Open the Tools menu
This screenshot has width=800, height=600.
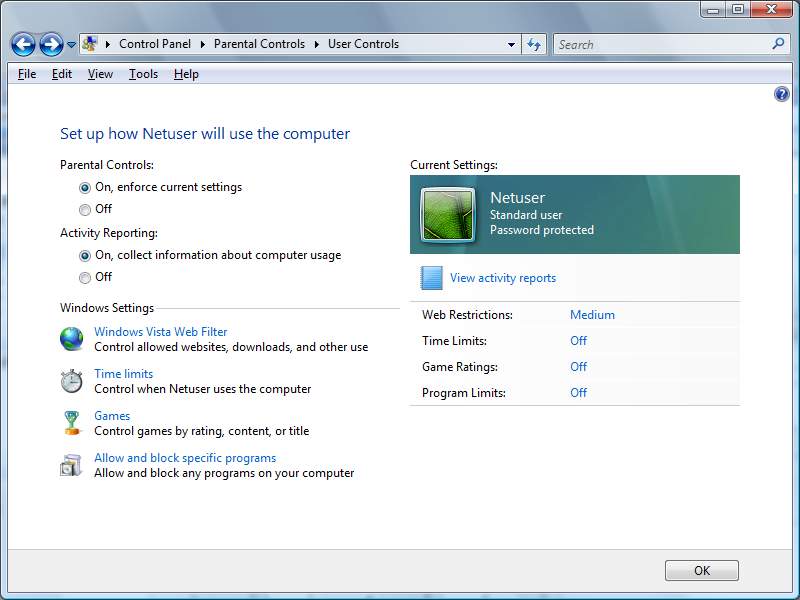(x=143, y=74)
